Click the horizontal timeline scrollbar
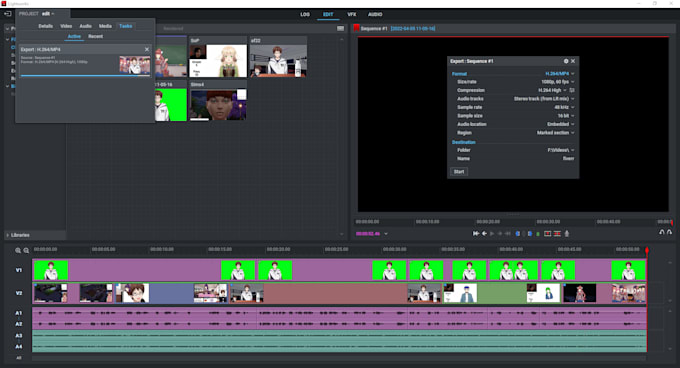The image size is (680, 368). pos(339,358)
